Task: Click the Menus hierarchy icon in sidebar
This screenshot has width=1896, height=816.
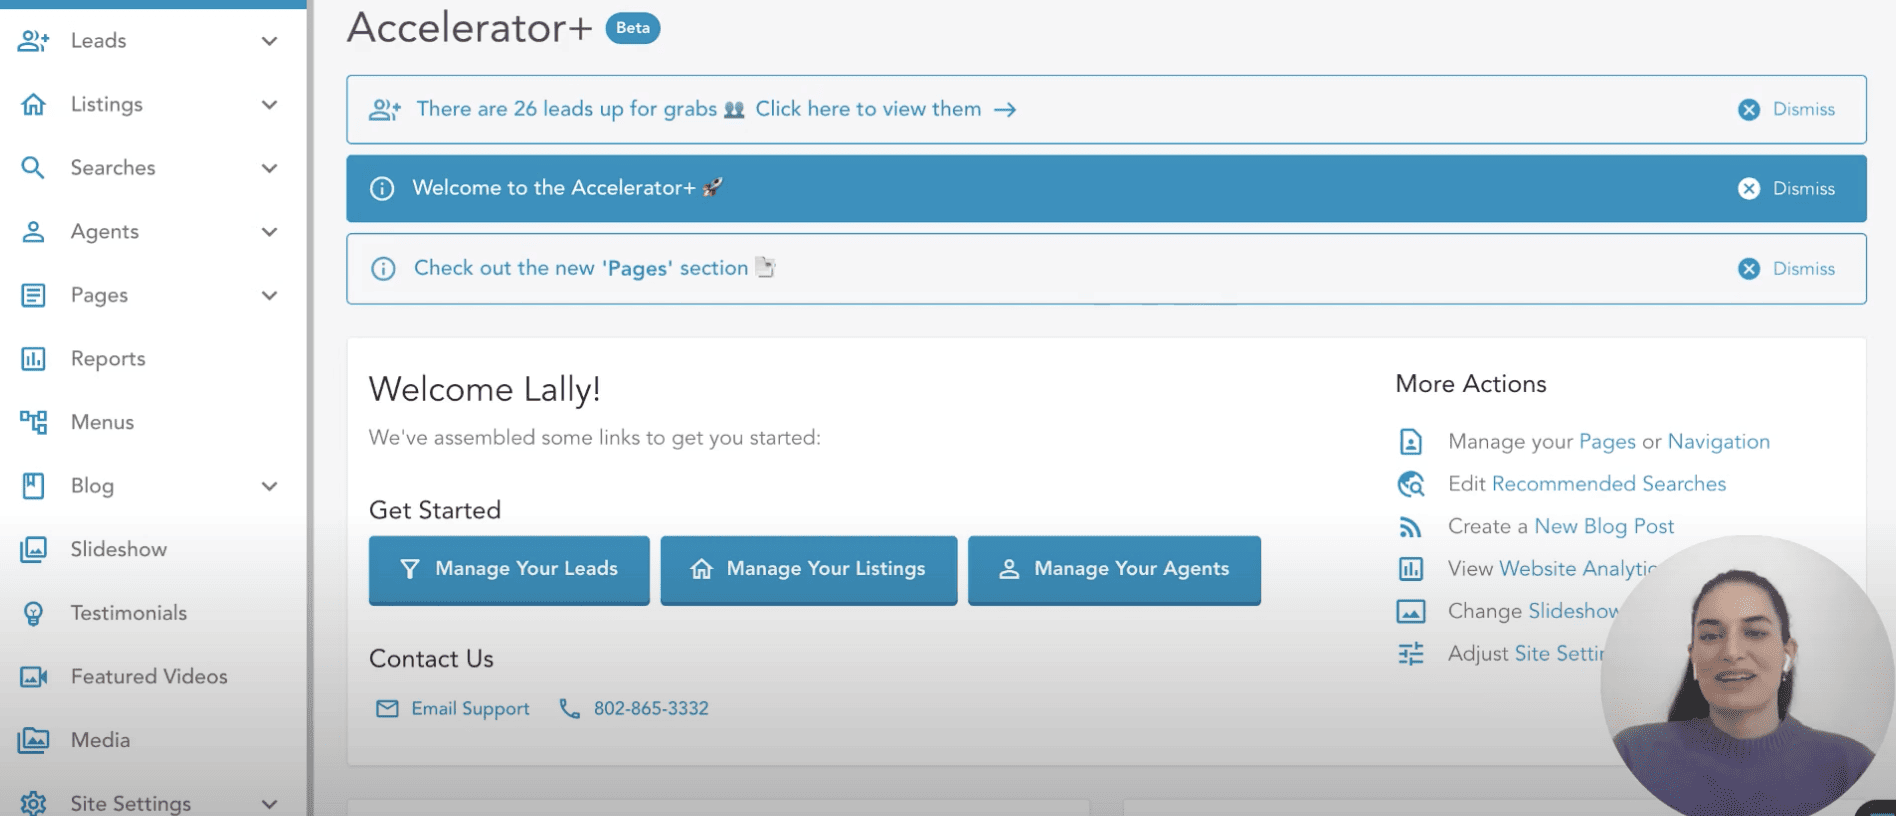Action: pyautogui.click(x=33, y=422)
